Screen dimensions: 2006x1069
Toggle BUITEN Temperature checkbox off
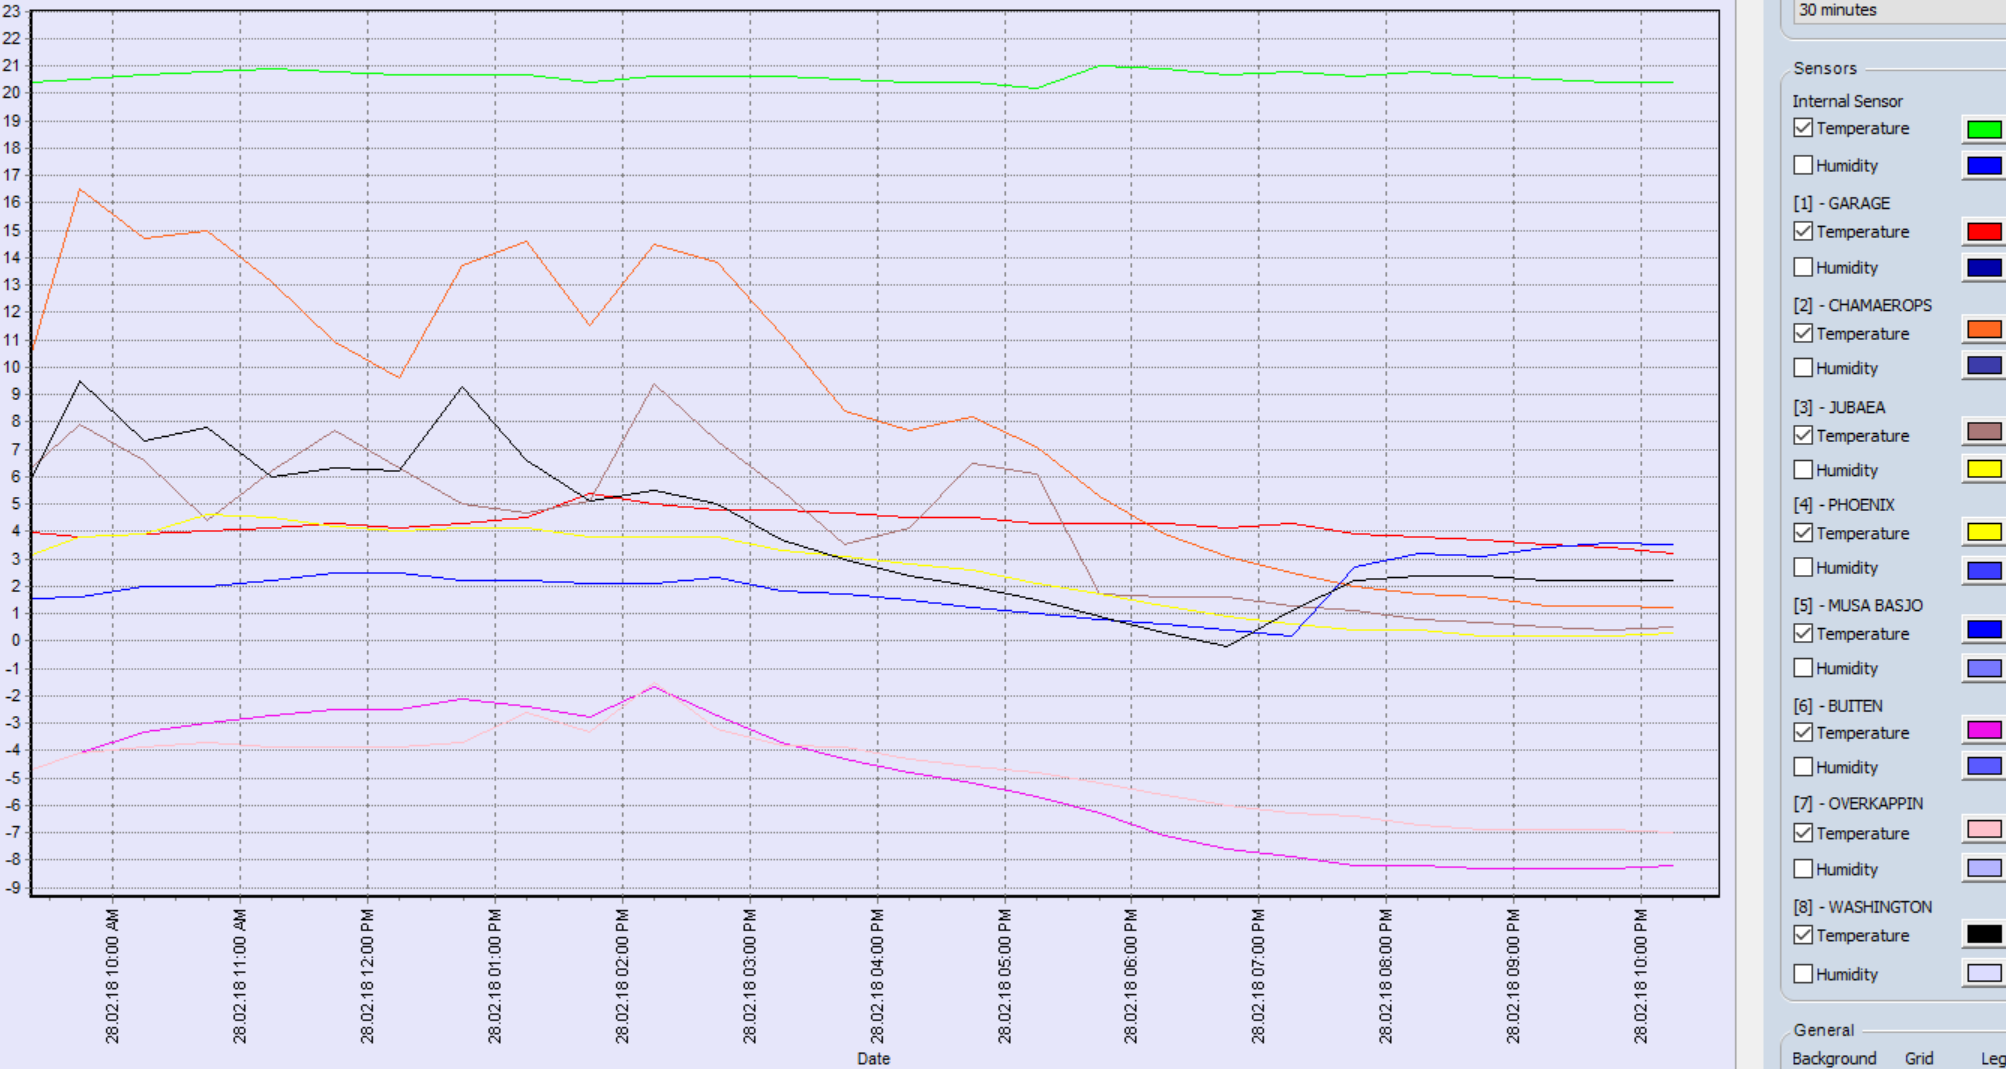(1803, 732)
